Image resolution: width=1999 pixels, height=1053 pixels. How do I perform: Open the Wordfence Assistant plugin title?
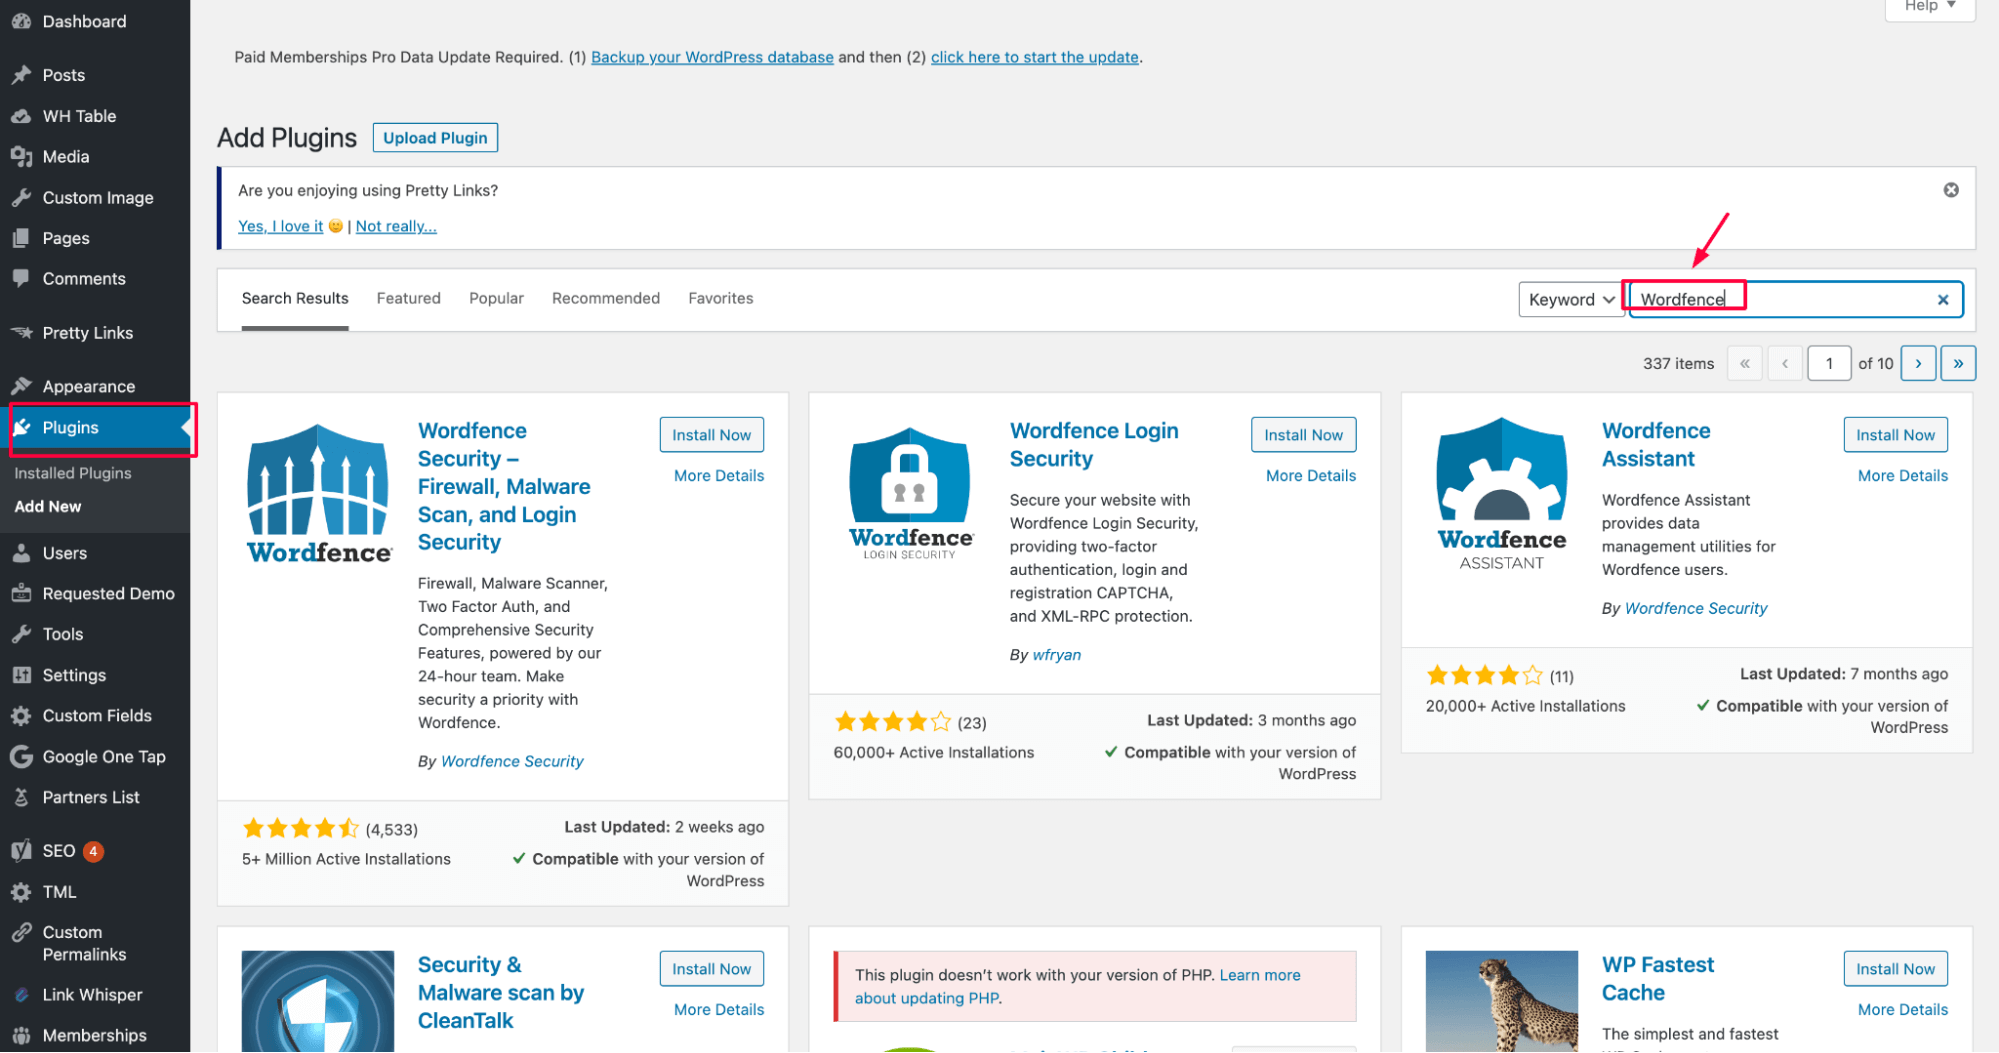1655,444
